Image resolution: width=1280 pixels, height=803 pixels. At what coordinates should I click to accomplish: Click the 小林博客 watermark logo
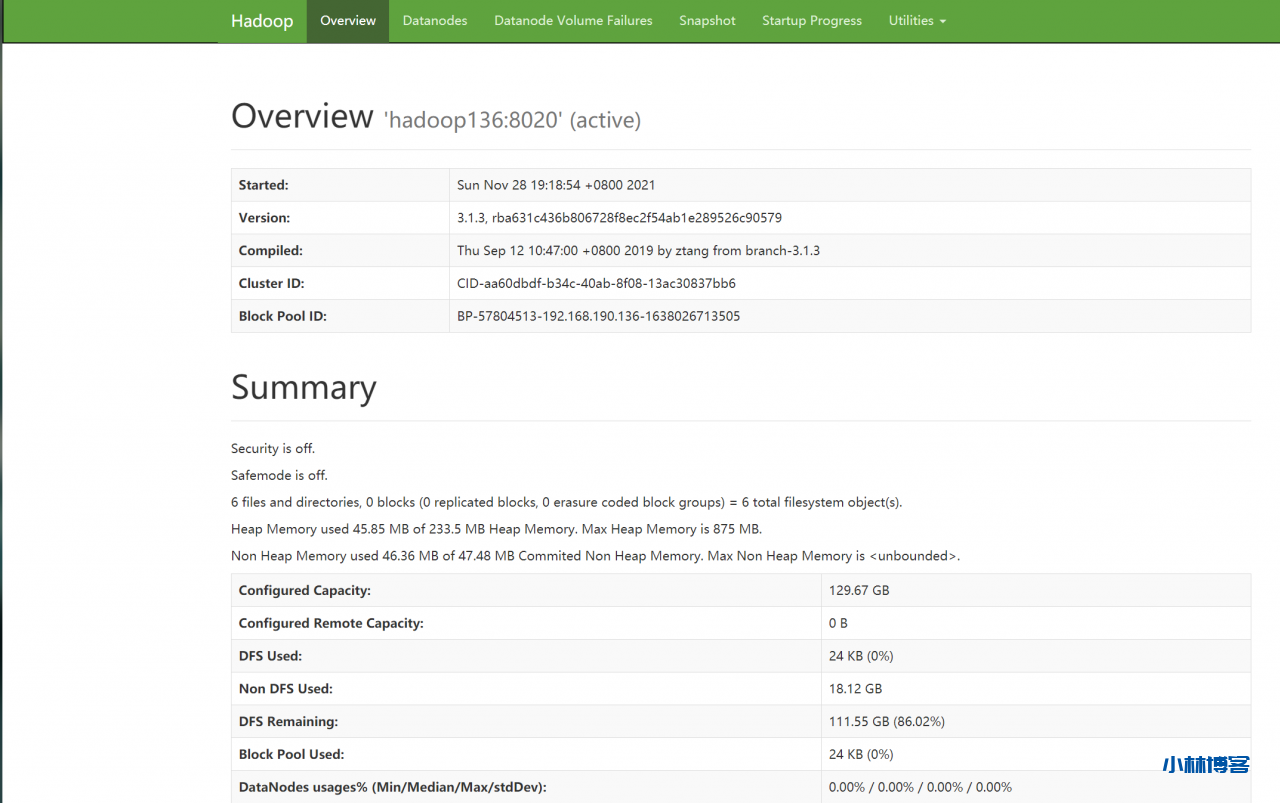(x=1206, y=765)
